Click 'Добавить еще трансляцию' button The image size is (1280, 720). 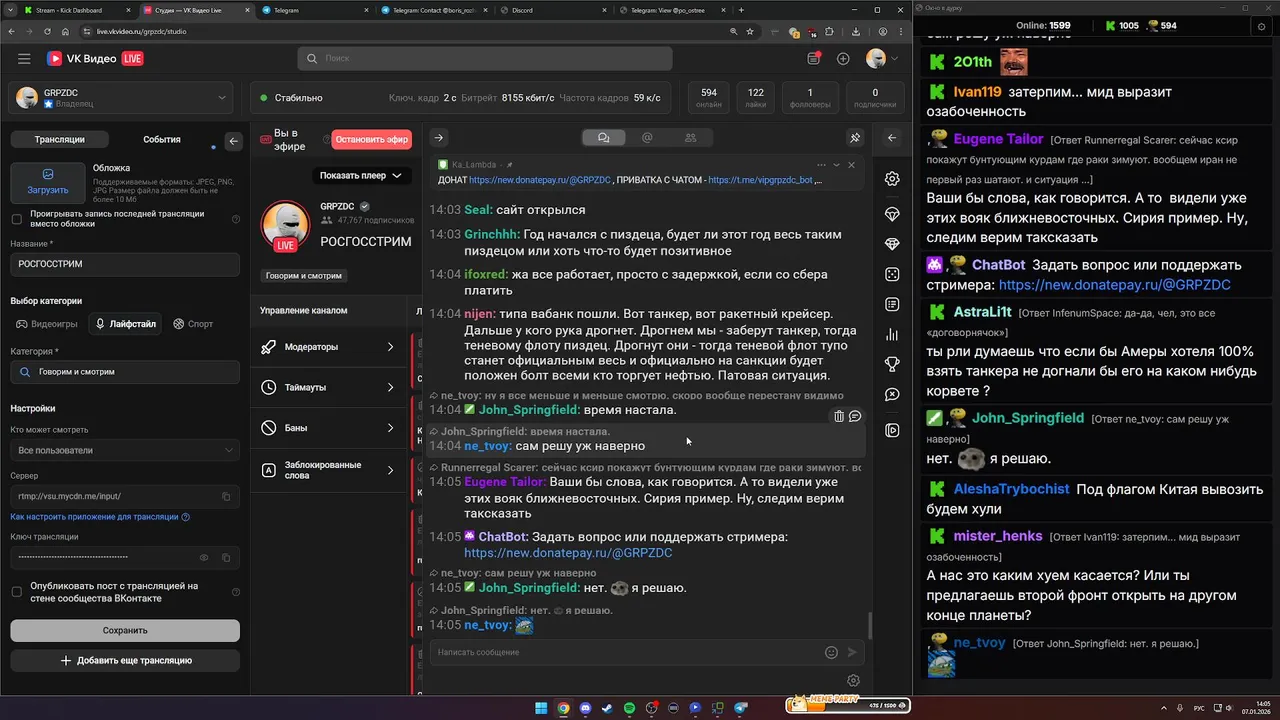125,660
